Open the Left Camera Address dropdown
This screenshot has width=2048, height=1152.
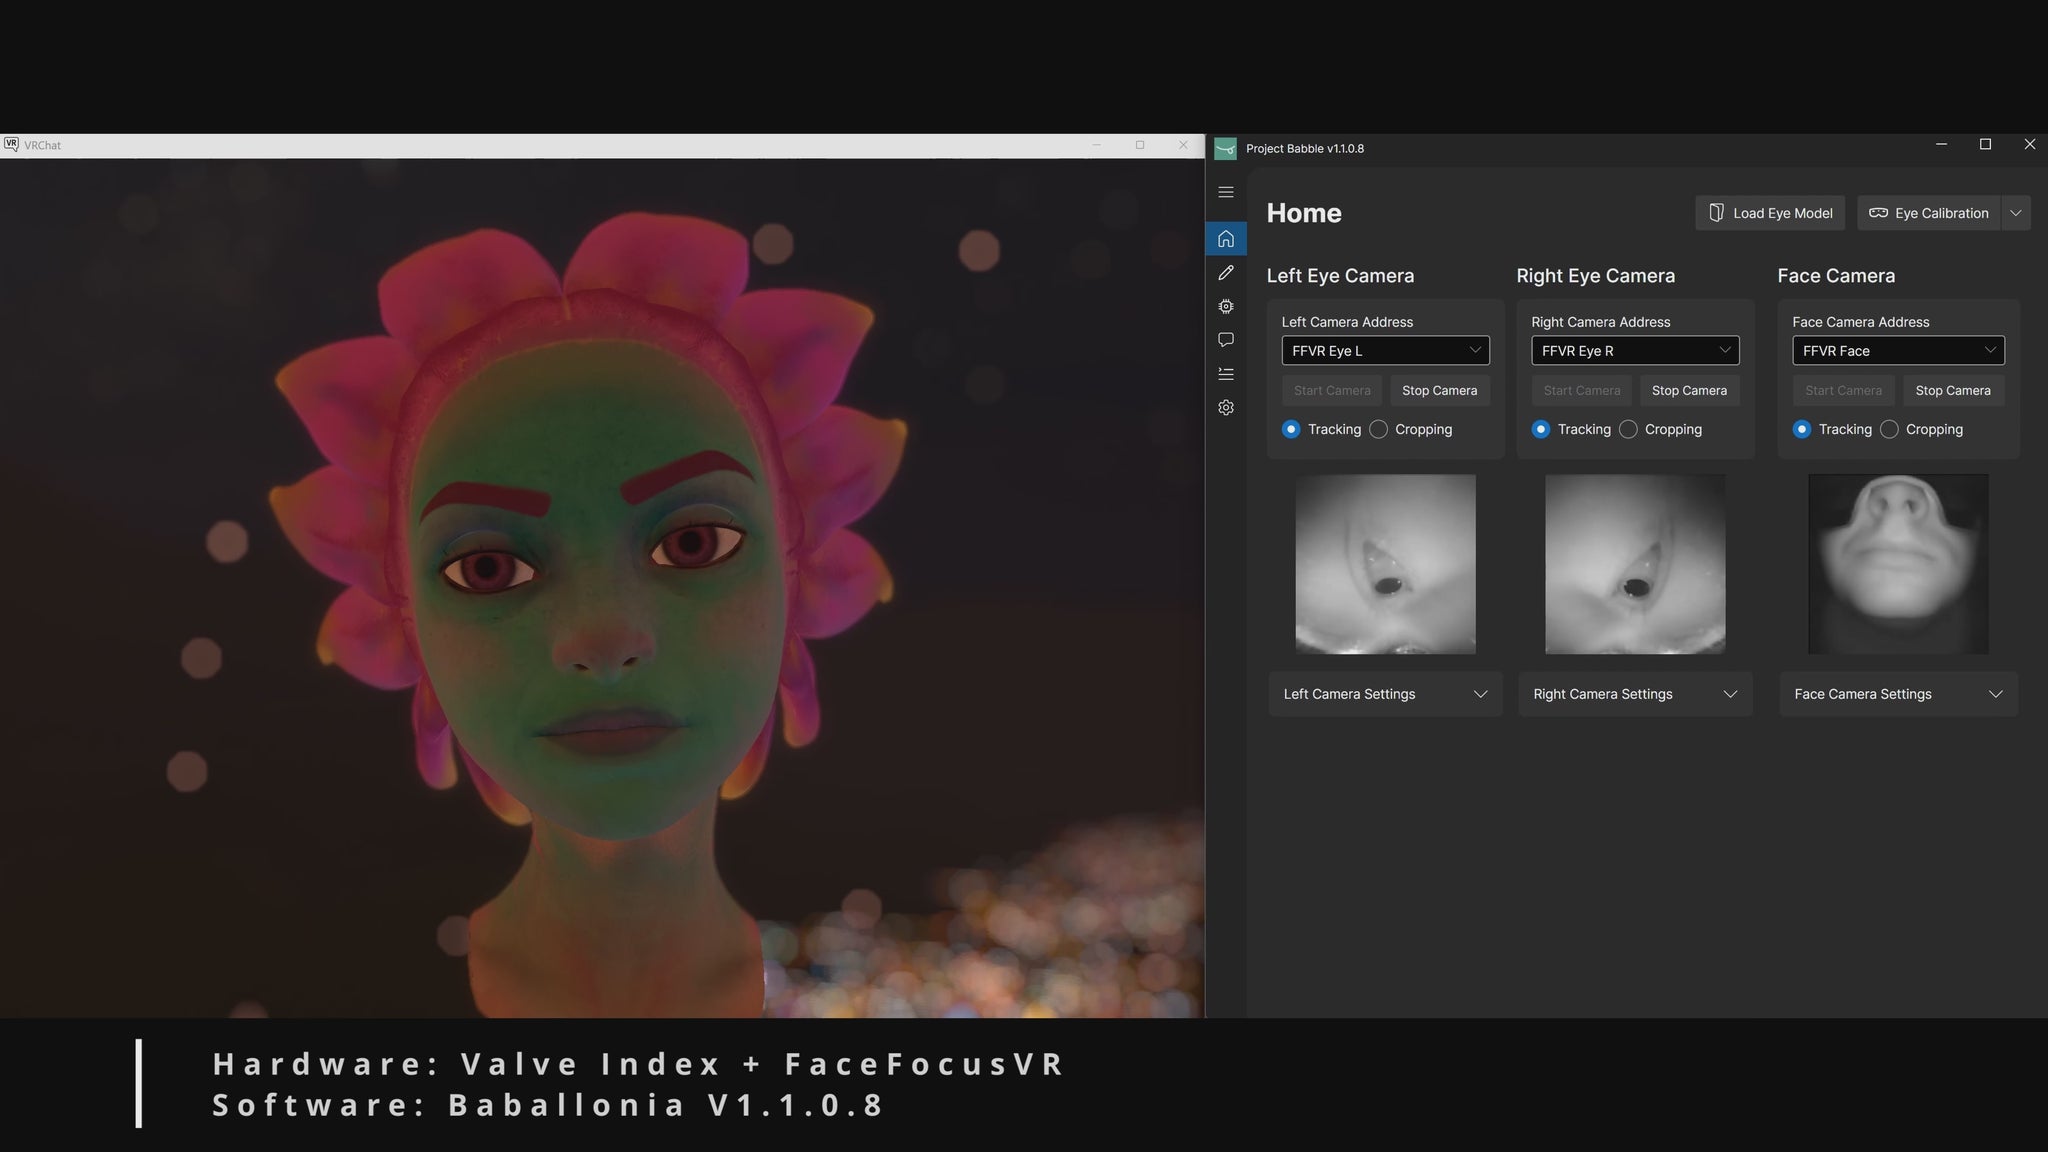(x=1385, y=350)
